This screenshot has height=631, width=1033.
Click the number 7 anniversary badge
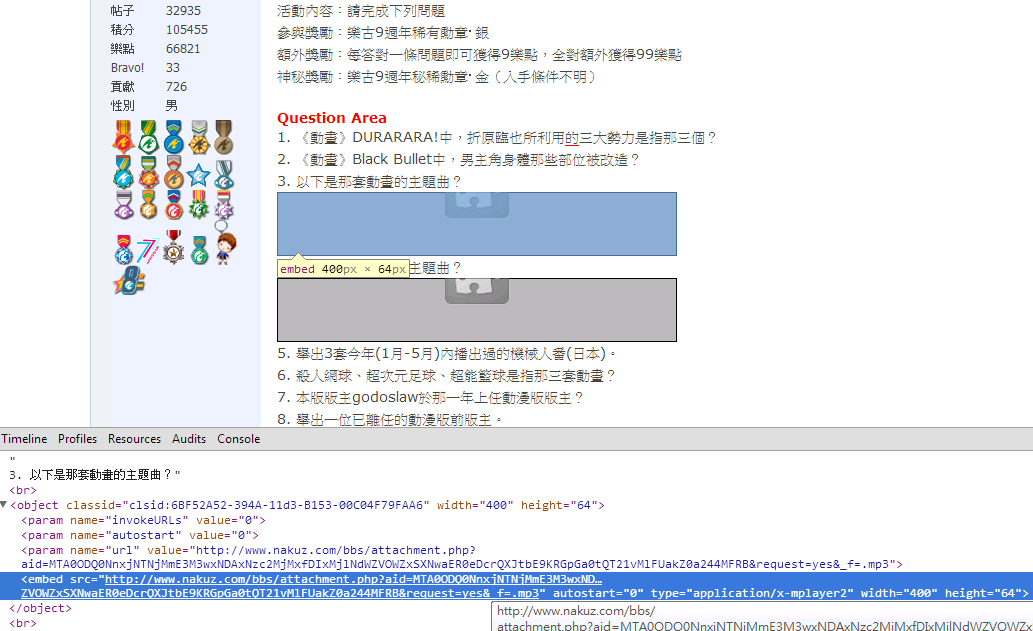click(x=148, y=250)
